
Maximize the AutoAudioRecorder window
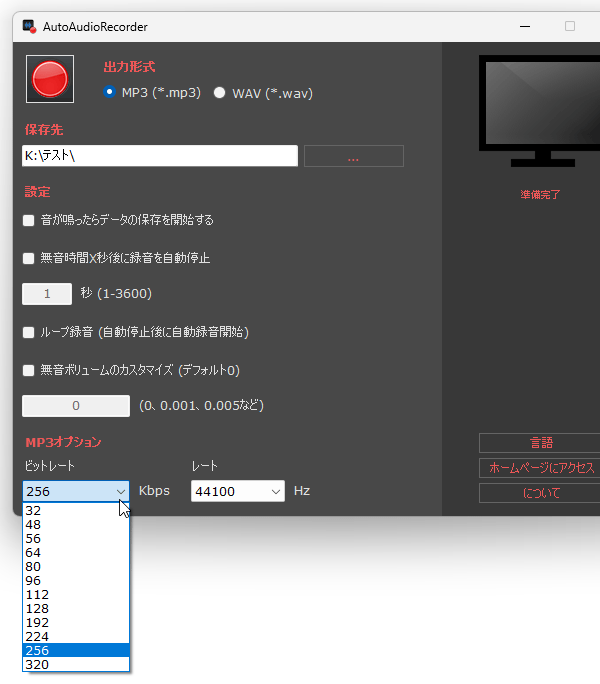(569, 27)
